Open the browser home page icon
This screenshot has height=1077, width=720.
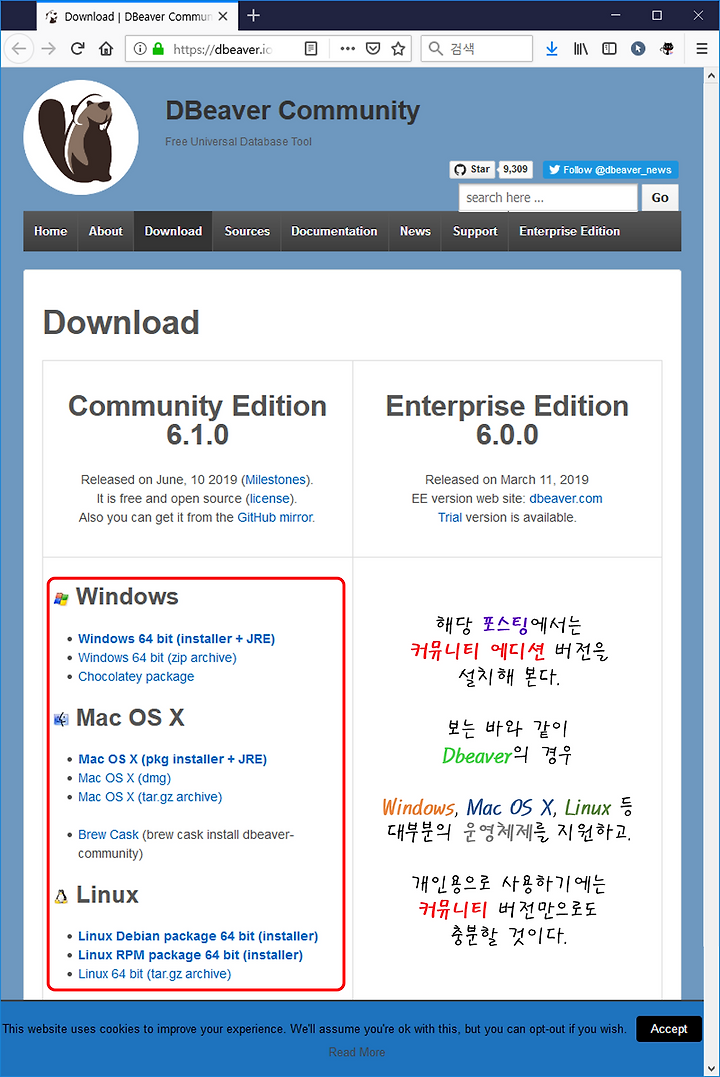click(x=106, y=49)
